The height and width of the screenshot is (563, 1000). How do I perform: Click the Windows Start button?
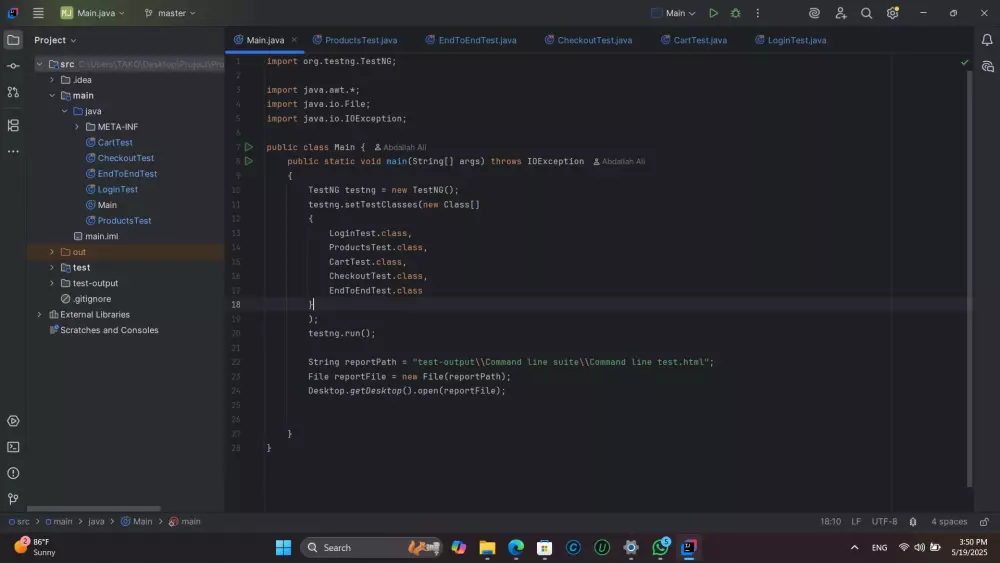point(283,548)
